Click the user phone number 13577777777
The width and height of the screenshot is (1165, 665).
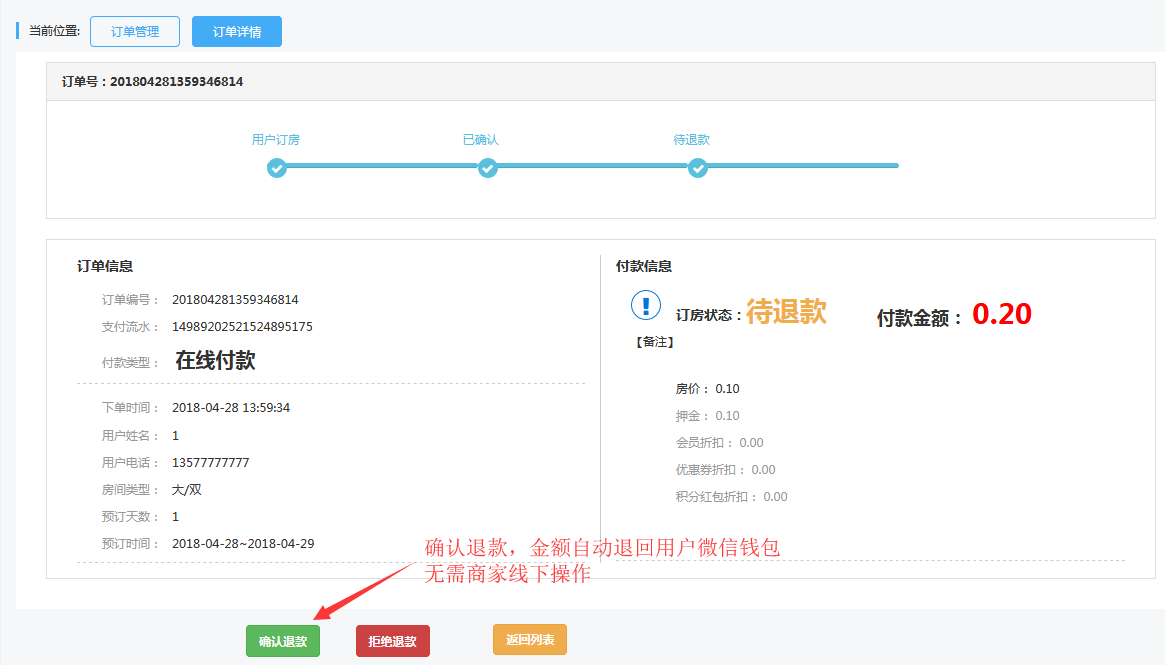coord(211,463)
